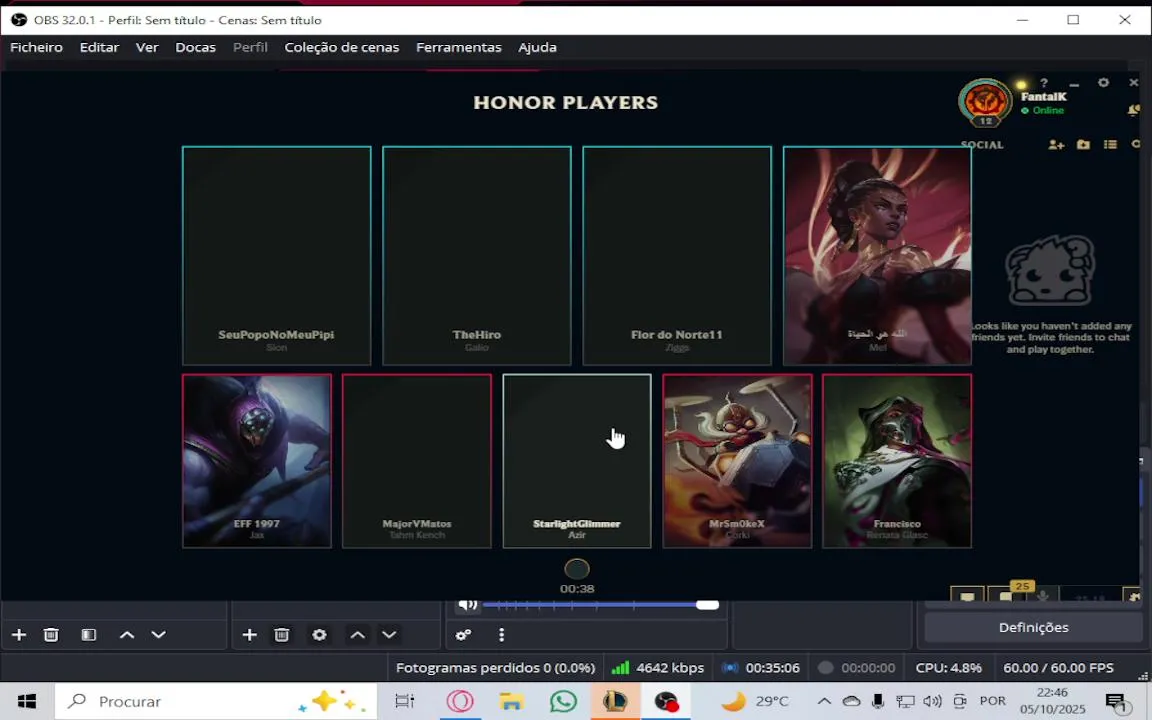Open the Ficheiro menu
Viewport: 1152px width, 720px height.
36,47
